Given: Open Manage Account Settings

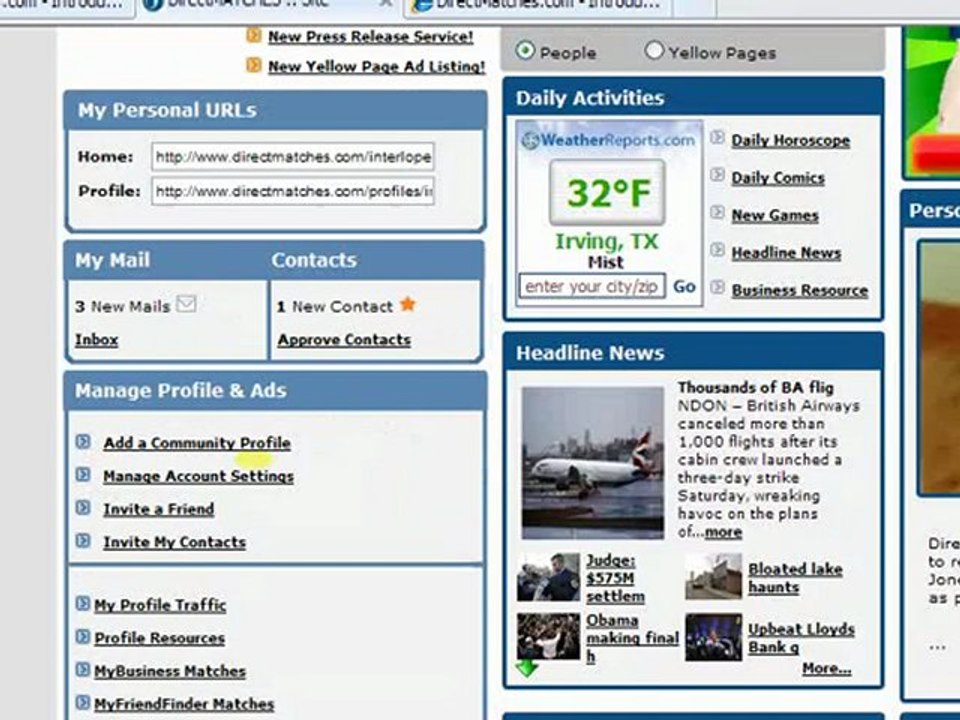Looking at the screenshot, I should click(198, 476).
